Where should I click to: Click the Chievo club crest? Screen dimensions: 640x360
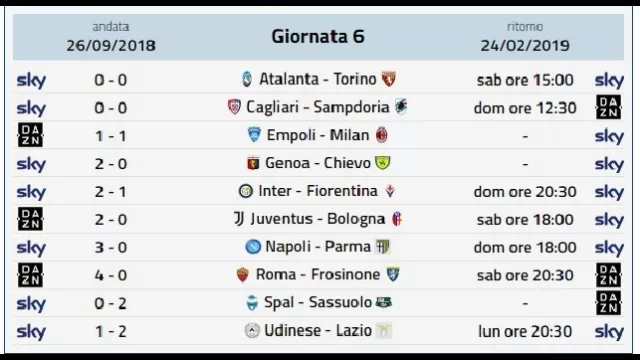382,163
